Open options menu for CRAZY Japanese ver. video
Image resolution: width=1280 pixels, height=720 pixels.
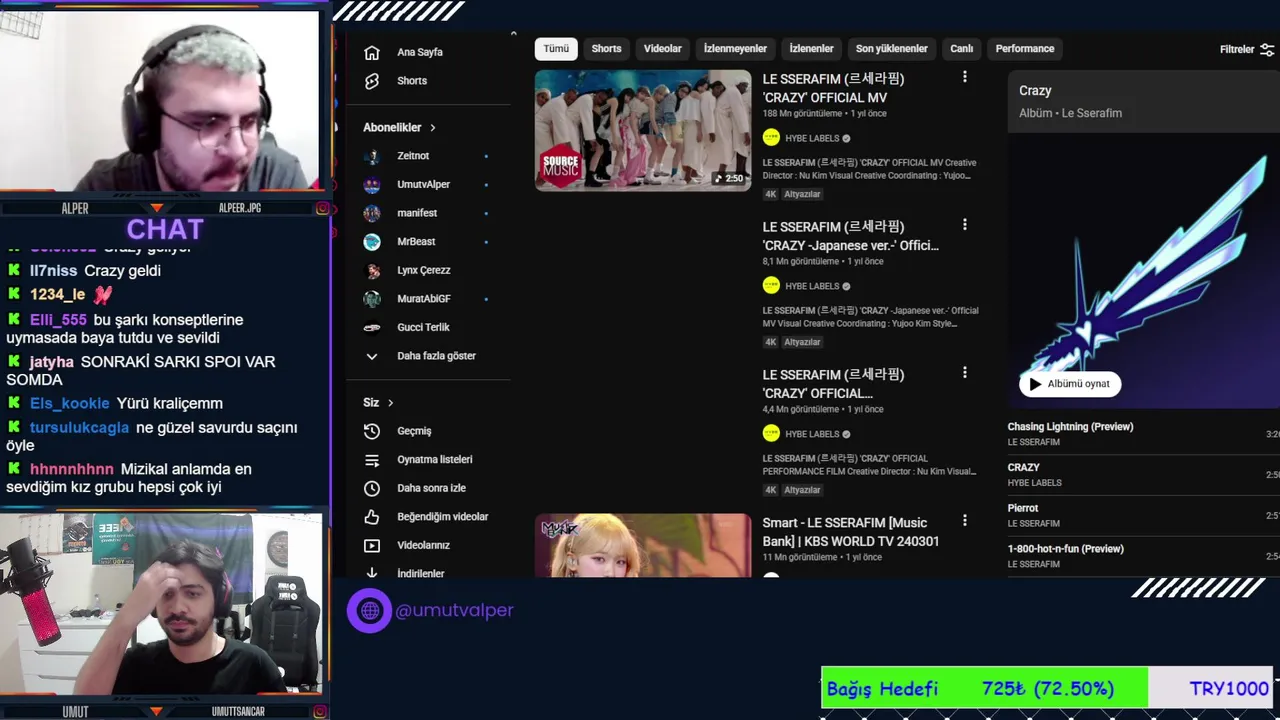(x=965, y=225)
